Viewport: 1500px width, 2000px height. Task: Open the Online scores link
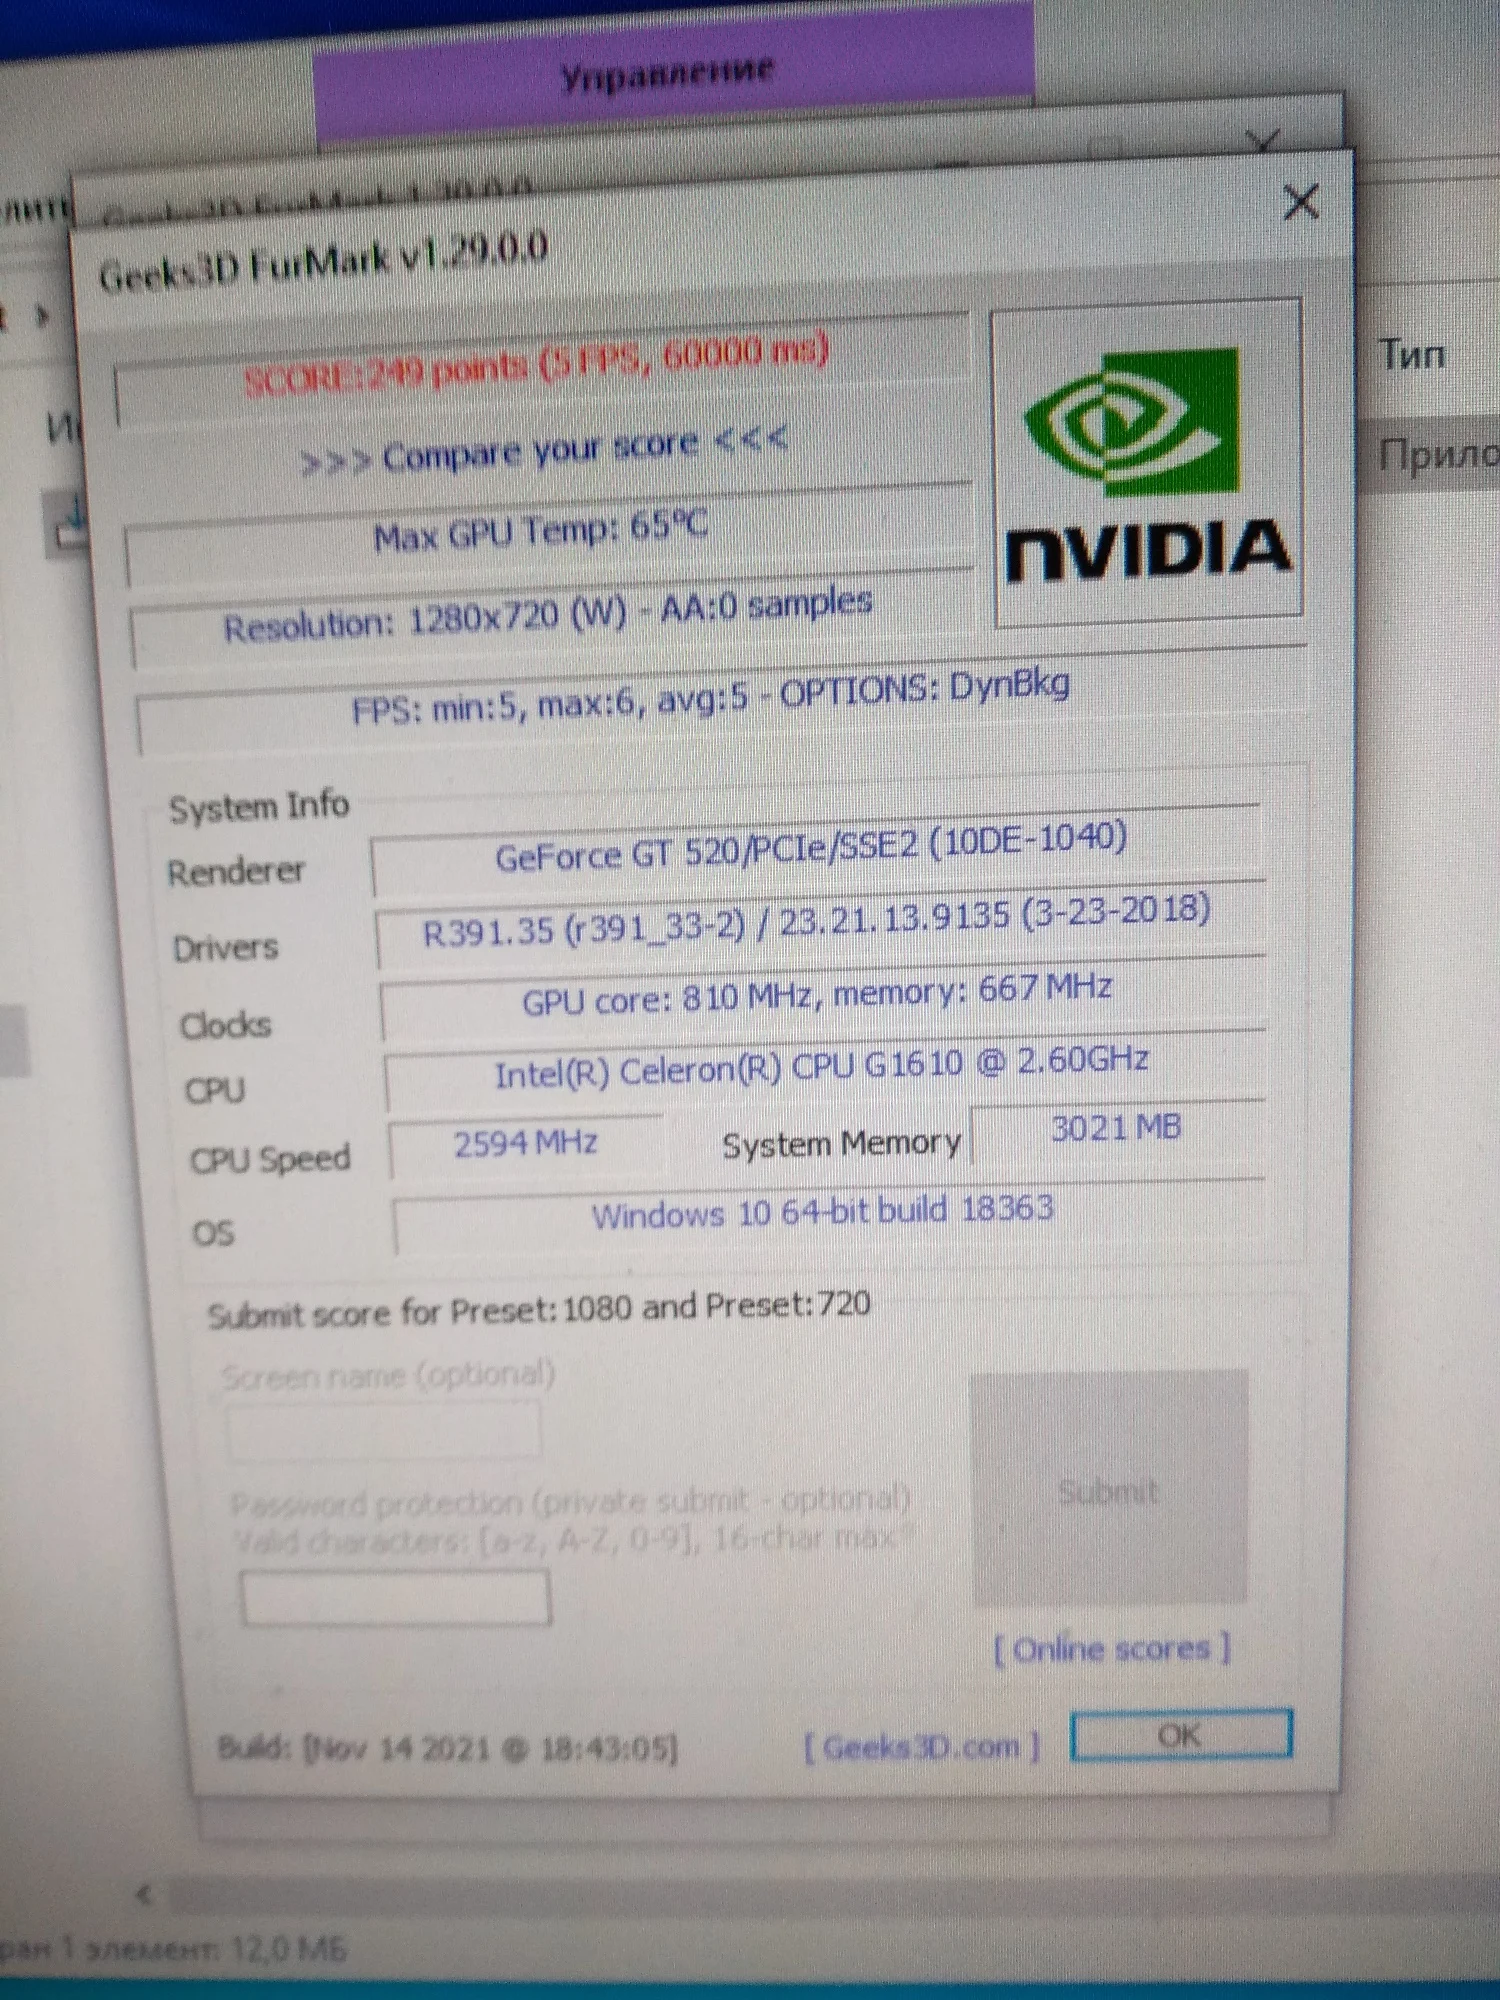click(x=1112, y=1648)
